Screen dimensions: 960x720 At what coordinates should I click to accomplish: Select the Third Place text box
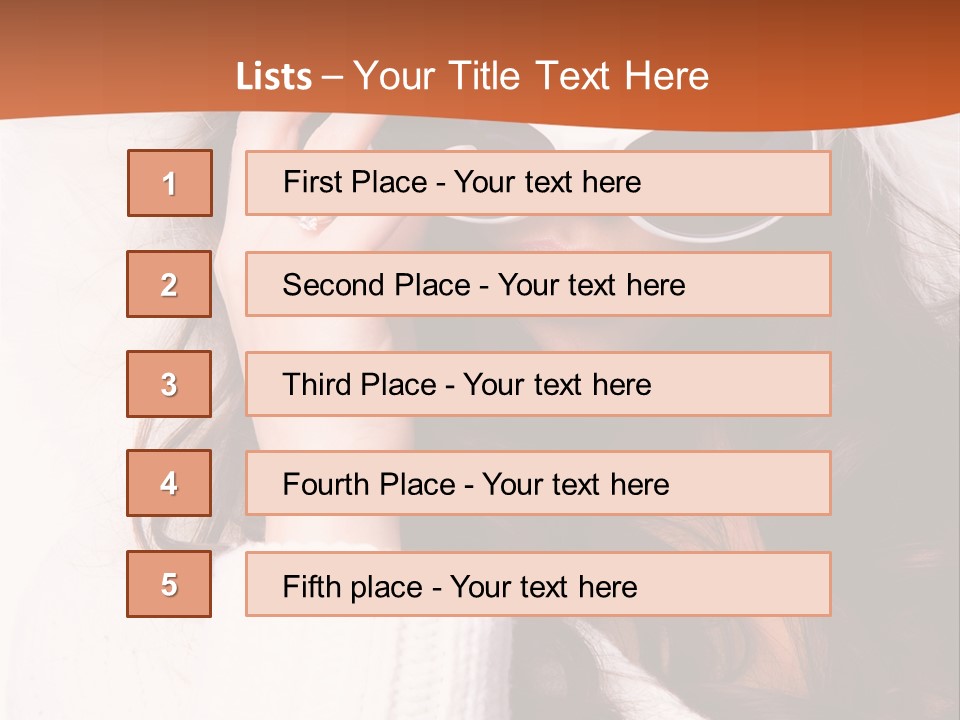pyautogui.click(x=538, y=384)
